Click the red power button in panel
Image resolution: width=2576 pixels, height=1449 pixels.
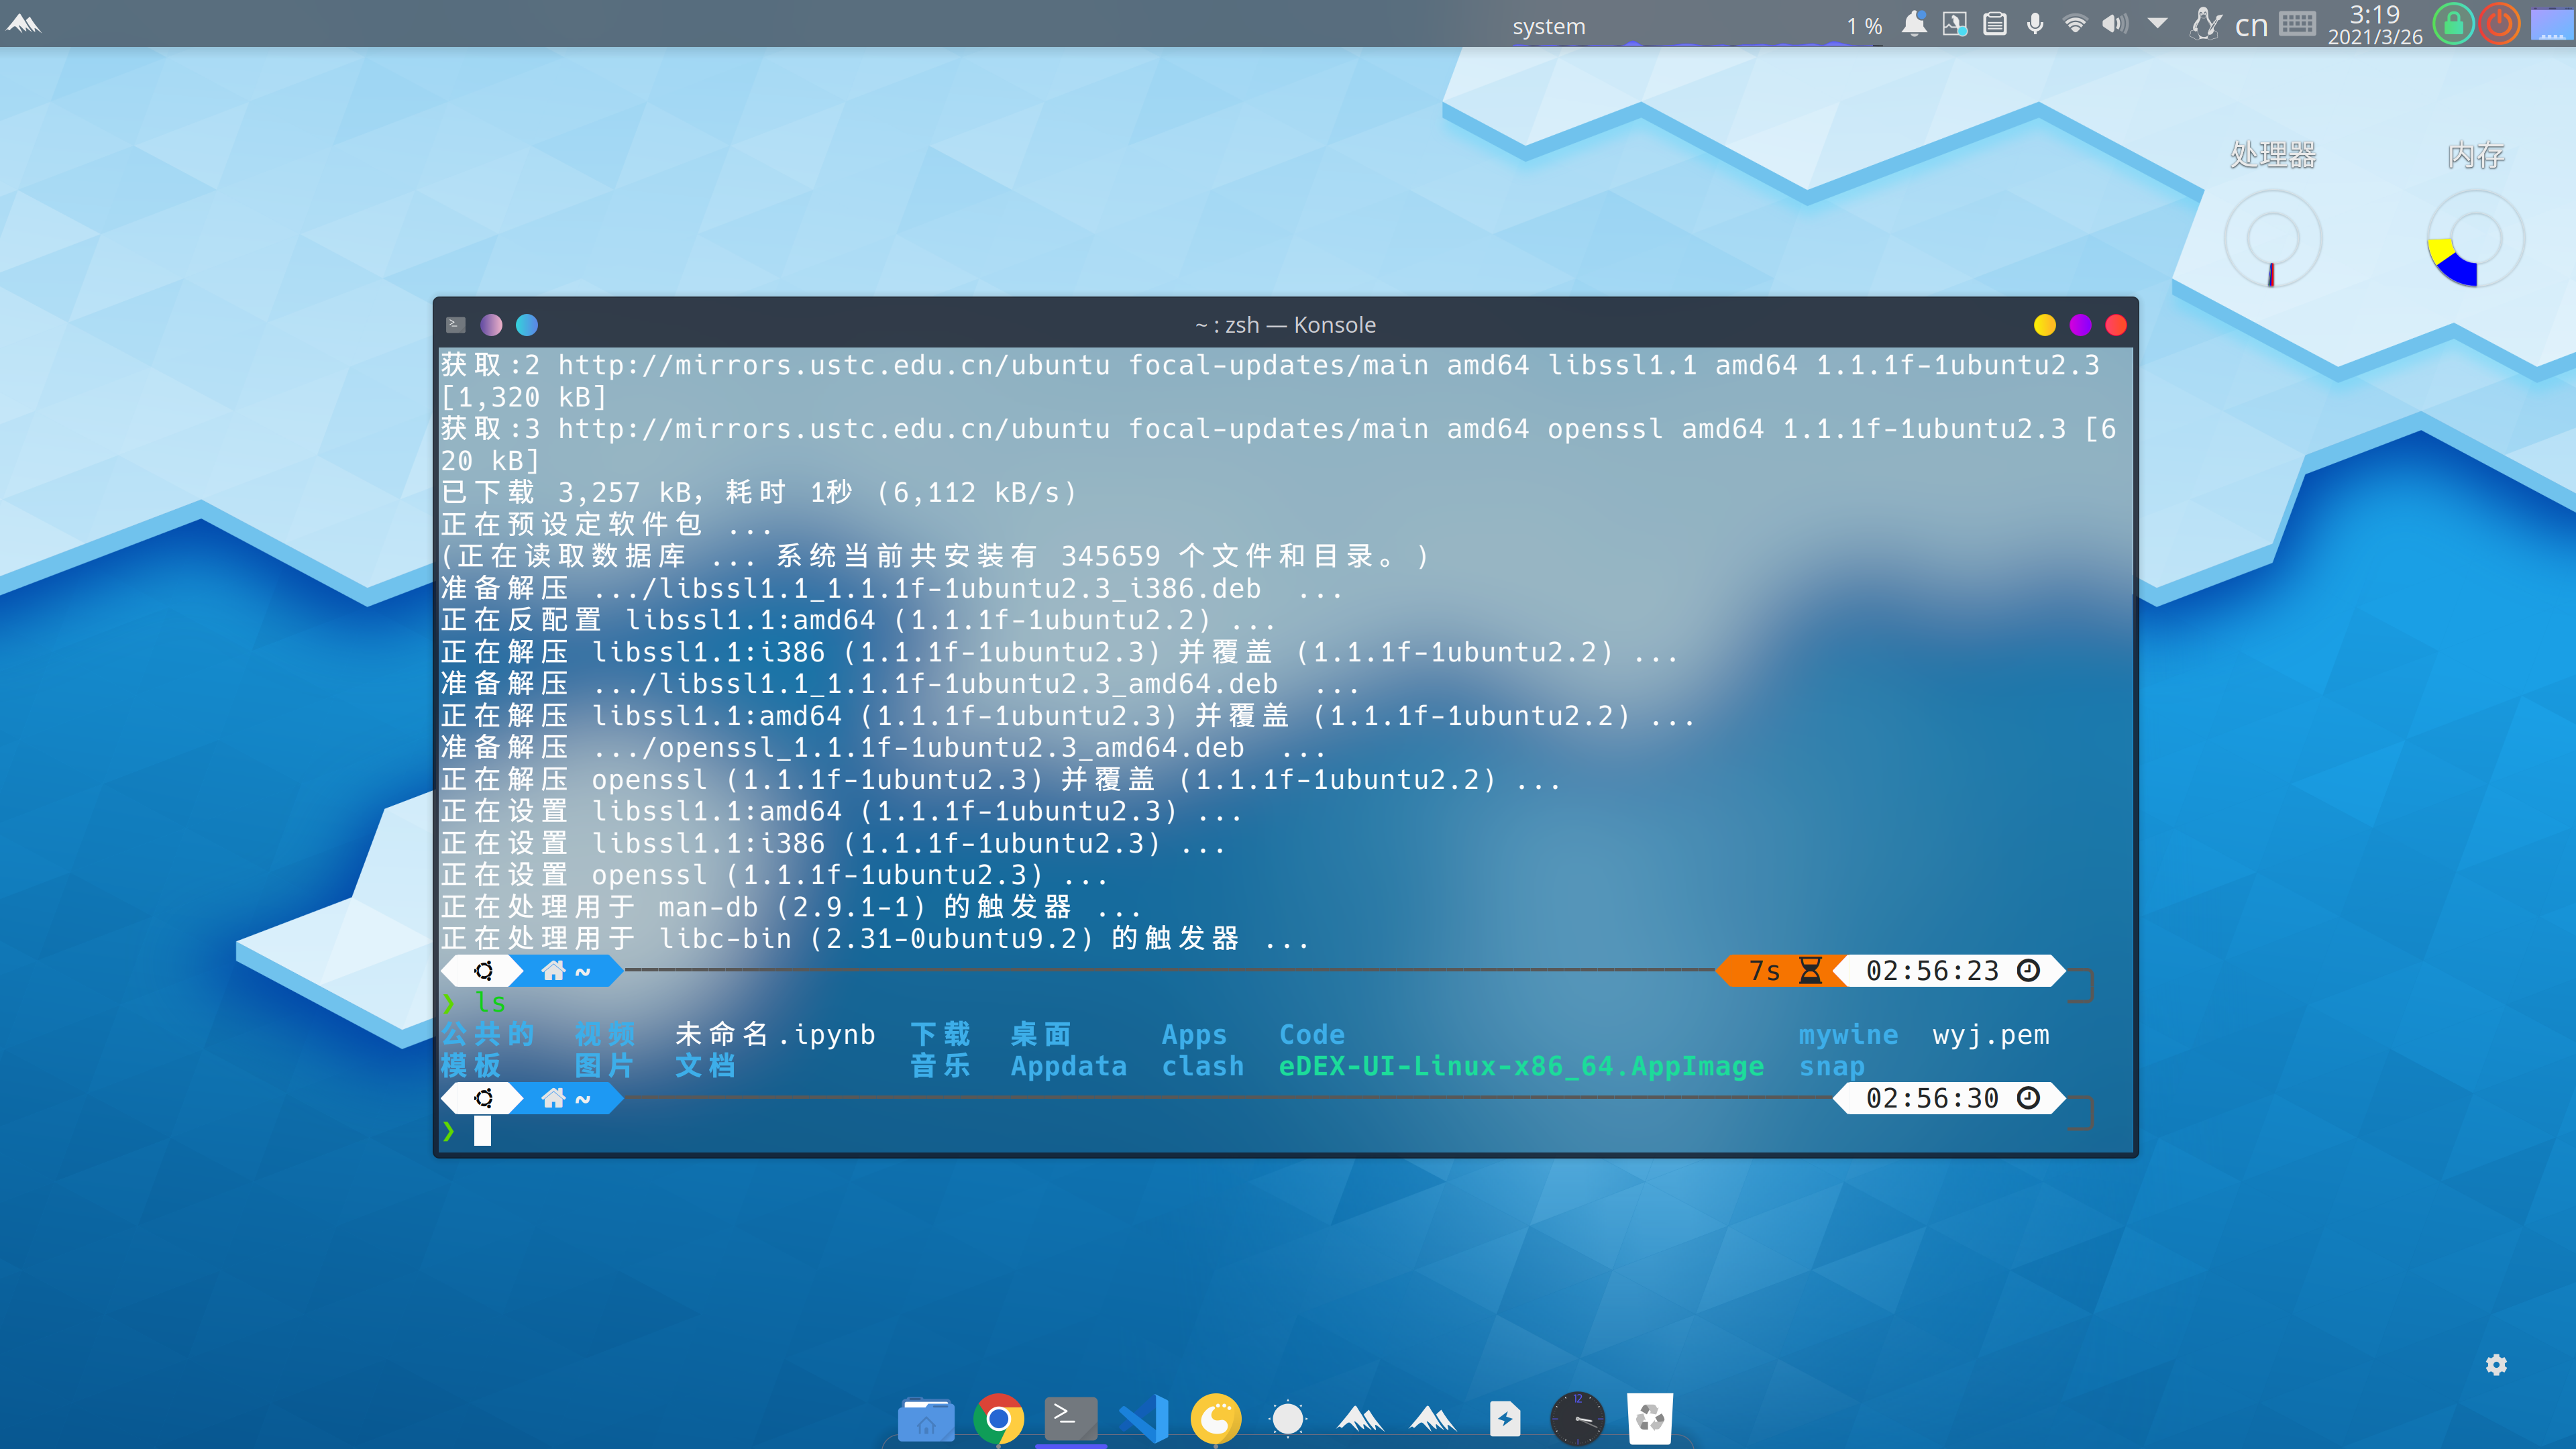[x=2499, y=23]
